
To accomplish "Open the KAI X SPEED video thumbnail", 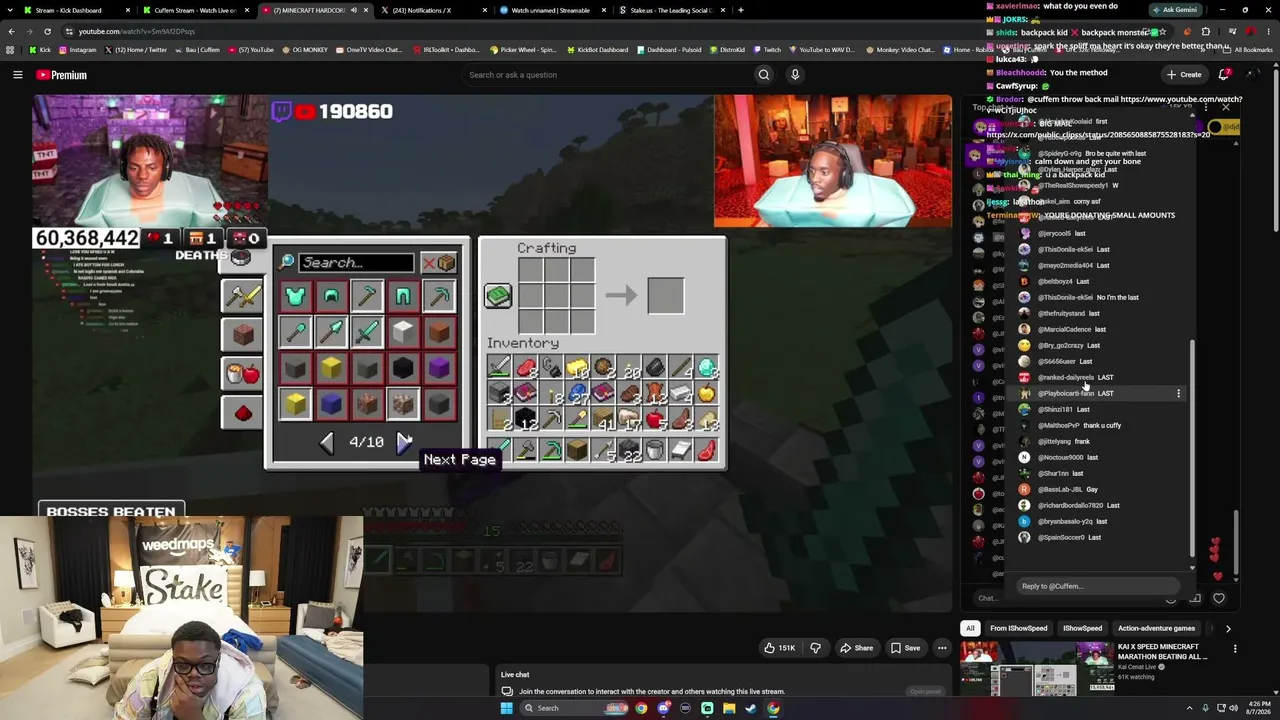I will tap(1036, 668).
